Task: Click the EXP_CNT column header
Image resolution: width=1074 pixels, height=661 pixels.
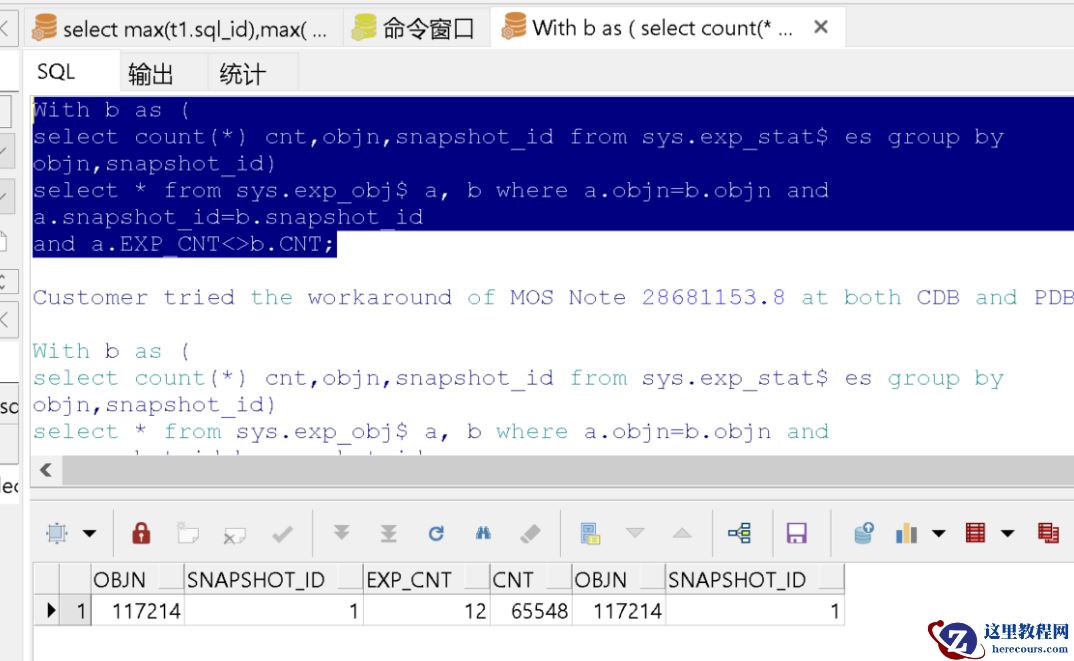Action: (x=426, y=579)
